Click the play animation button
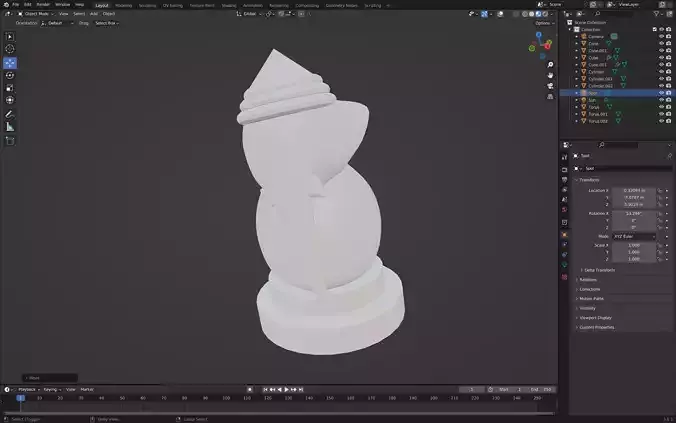 [x=286, y=389]
